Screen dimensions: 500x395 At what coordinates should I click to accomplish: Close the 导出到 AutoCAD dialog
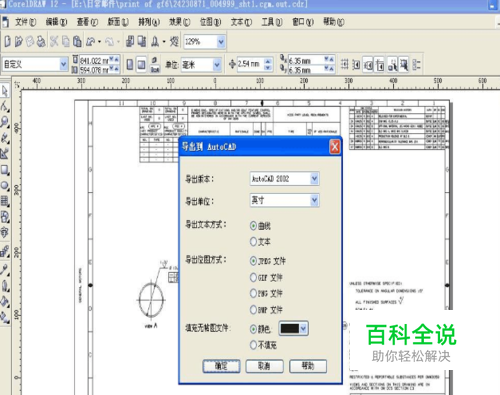pyautogui.click(x=335, y=147)
